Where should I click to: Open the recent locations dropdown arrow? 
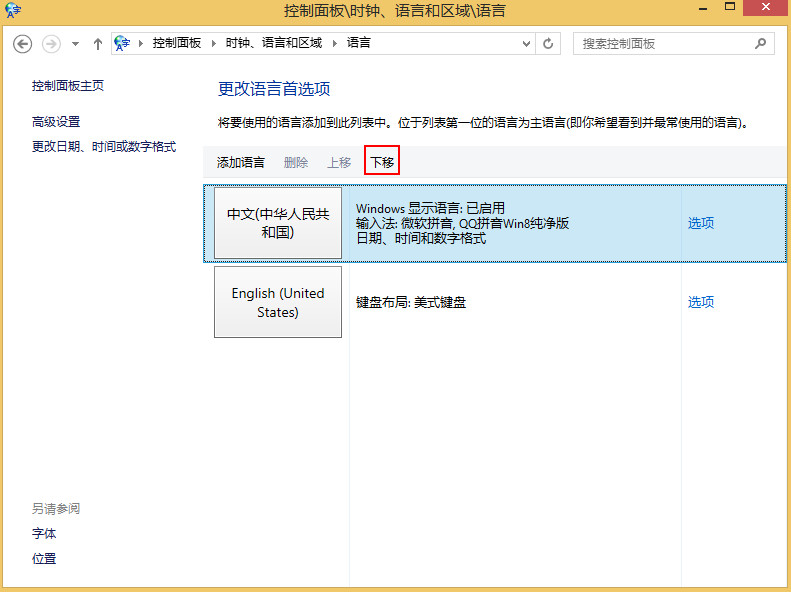75,44
